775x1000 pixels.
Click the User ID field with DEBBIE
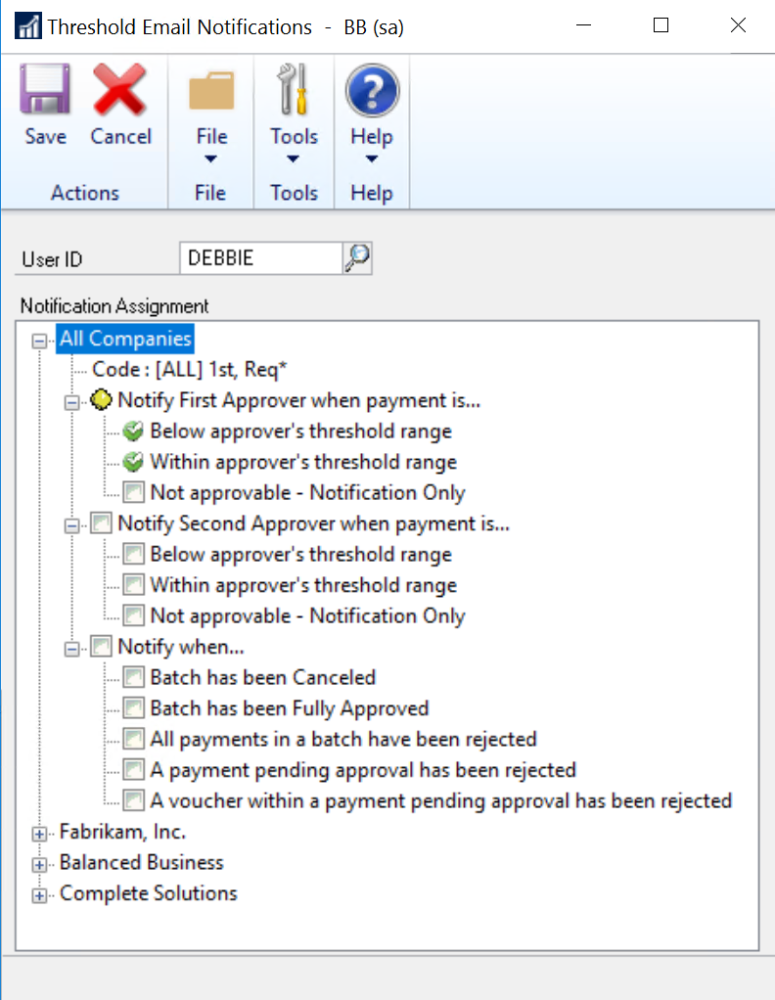click(x=261, y=258)
